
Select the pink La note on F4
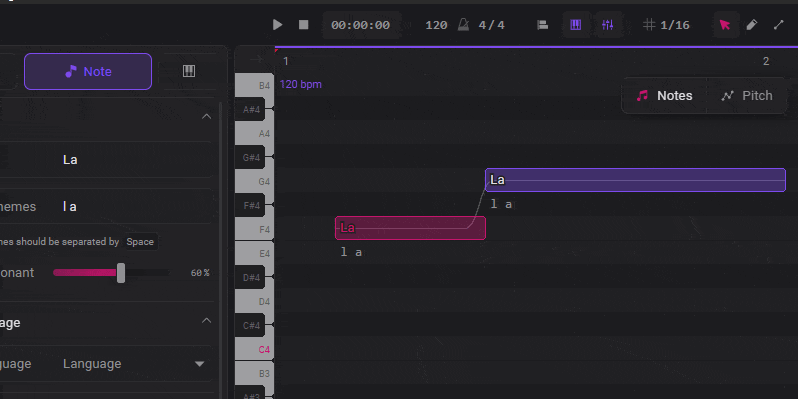click(410, 227)
